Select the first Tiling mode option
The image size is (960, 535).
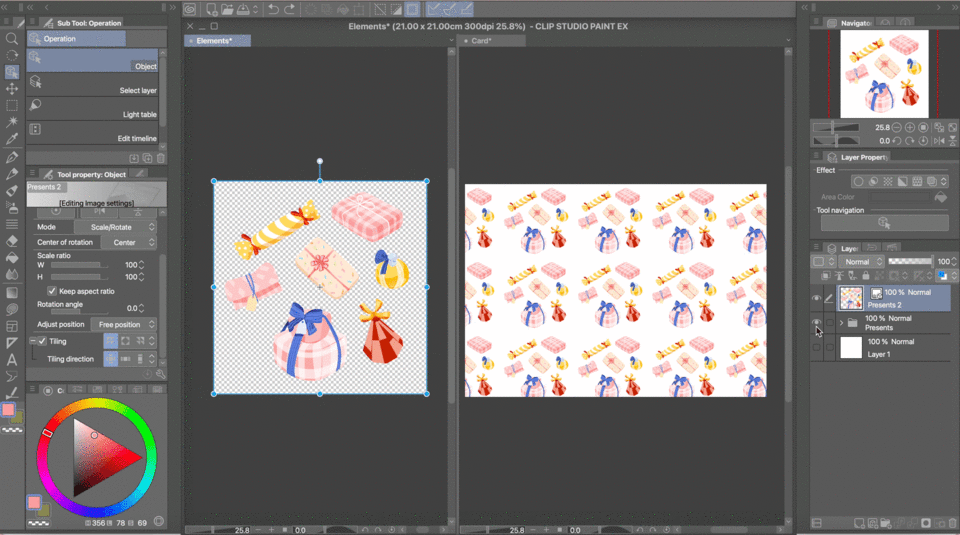[111, 341]
